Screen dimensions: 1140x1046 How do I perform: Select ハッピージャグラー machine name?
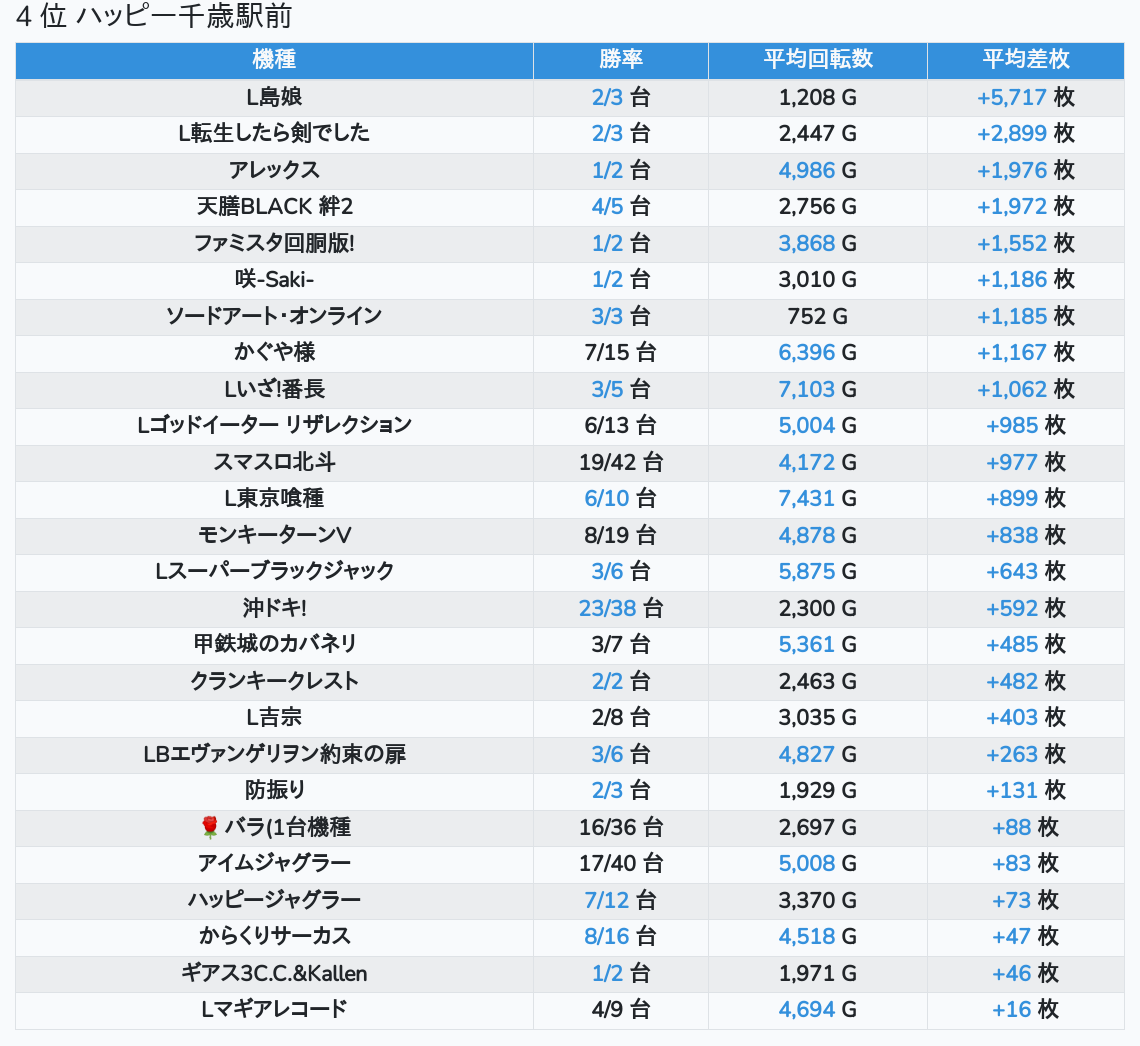(274, 901)
